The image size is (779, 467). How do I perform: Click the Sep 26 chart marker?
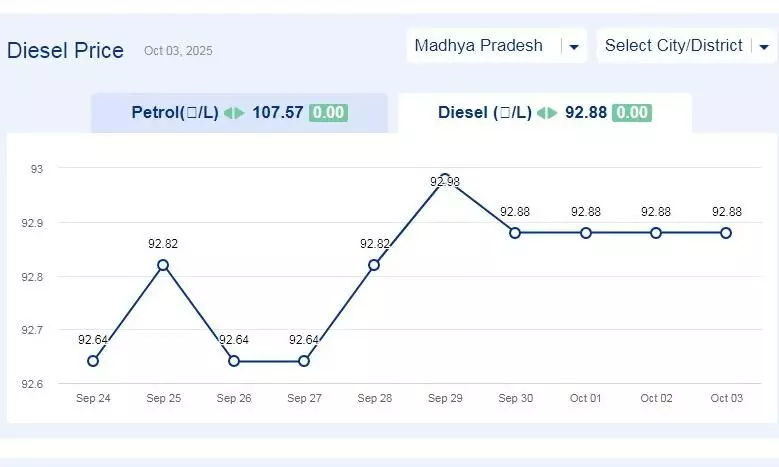pyautogui.click(x=234, y=361)
